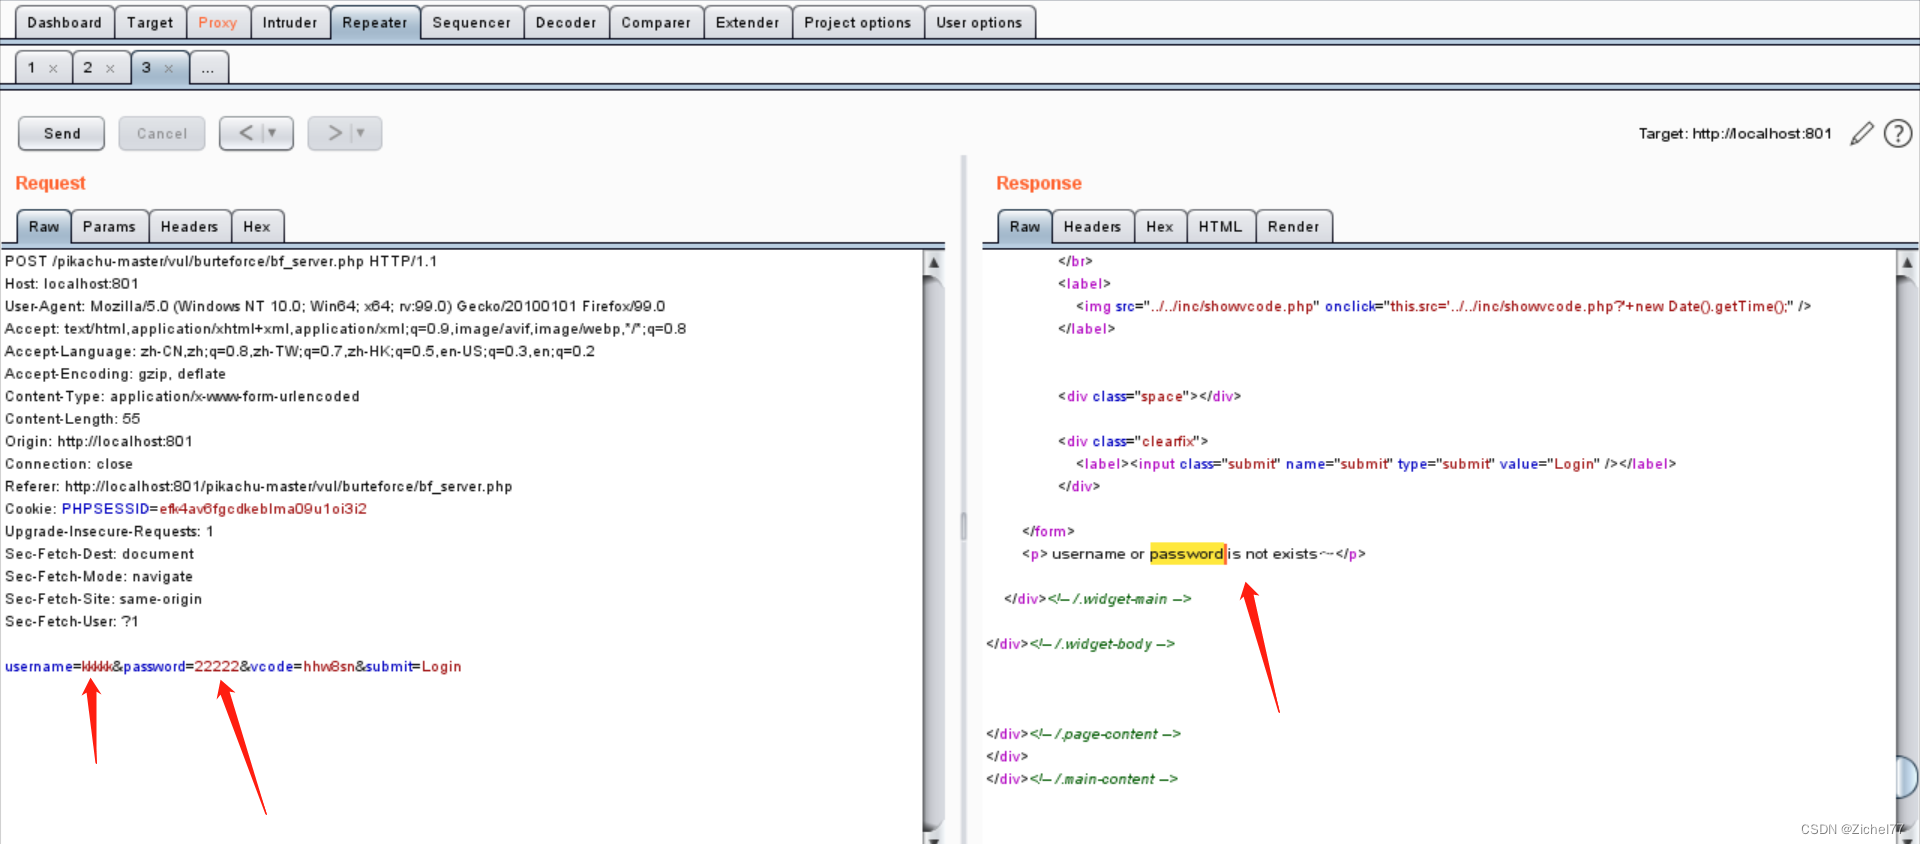Select Repeater tab number 2

(x=88, y=68)
